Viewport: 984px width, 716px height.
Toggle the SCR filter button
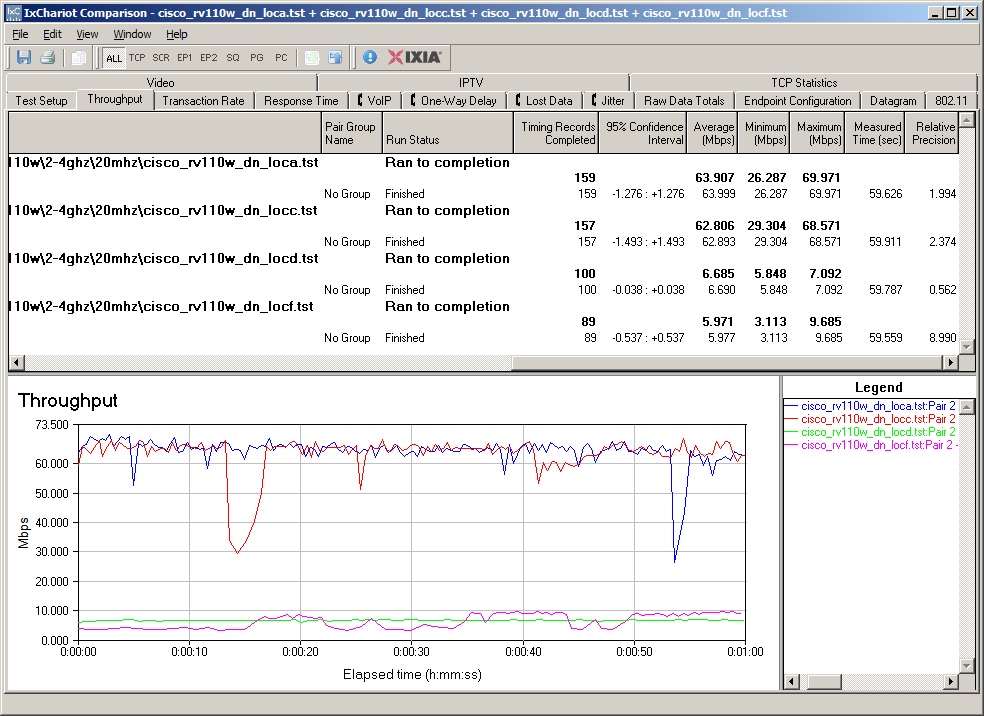[161, 58]
